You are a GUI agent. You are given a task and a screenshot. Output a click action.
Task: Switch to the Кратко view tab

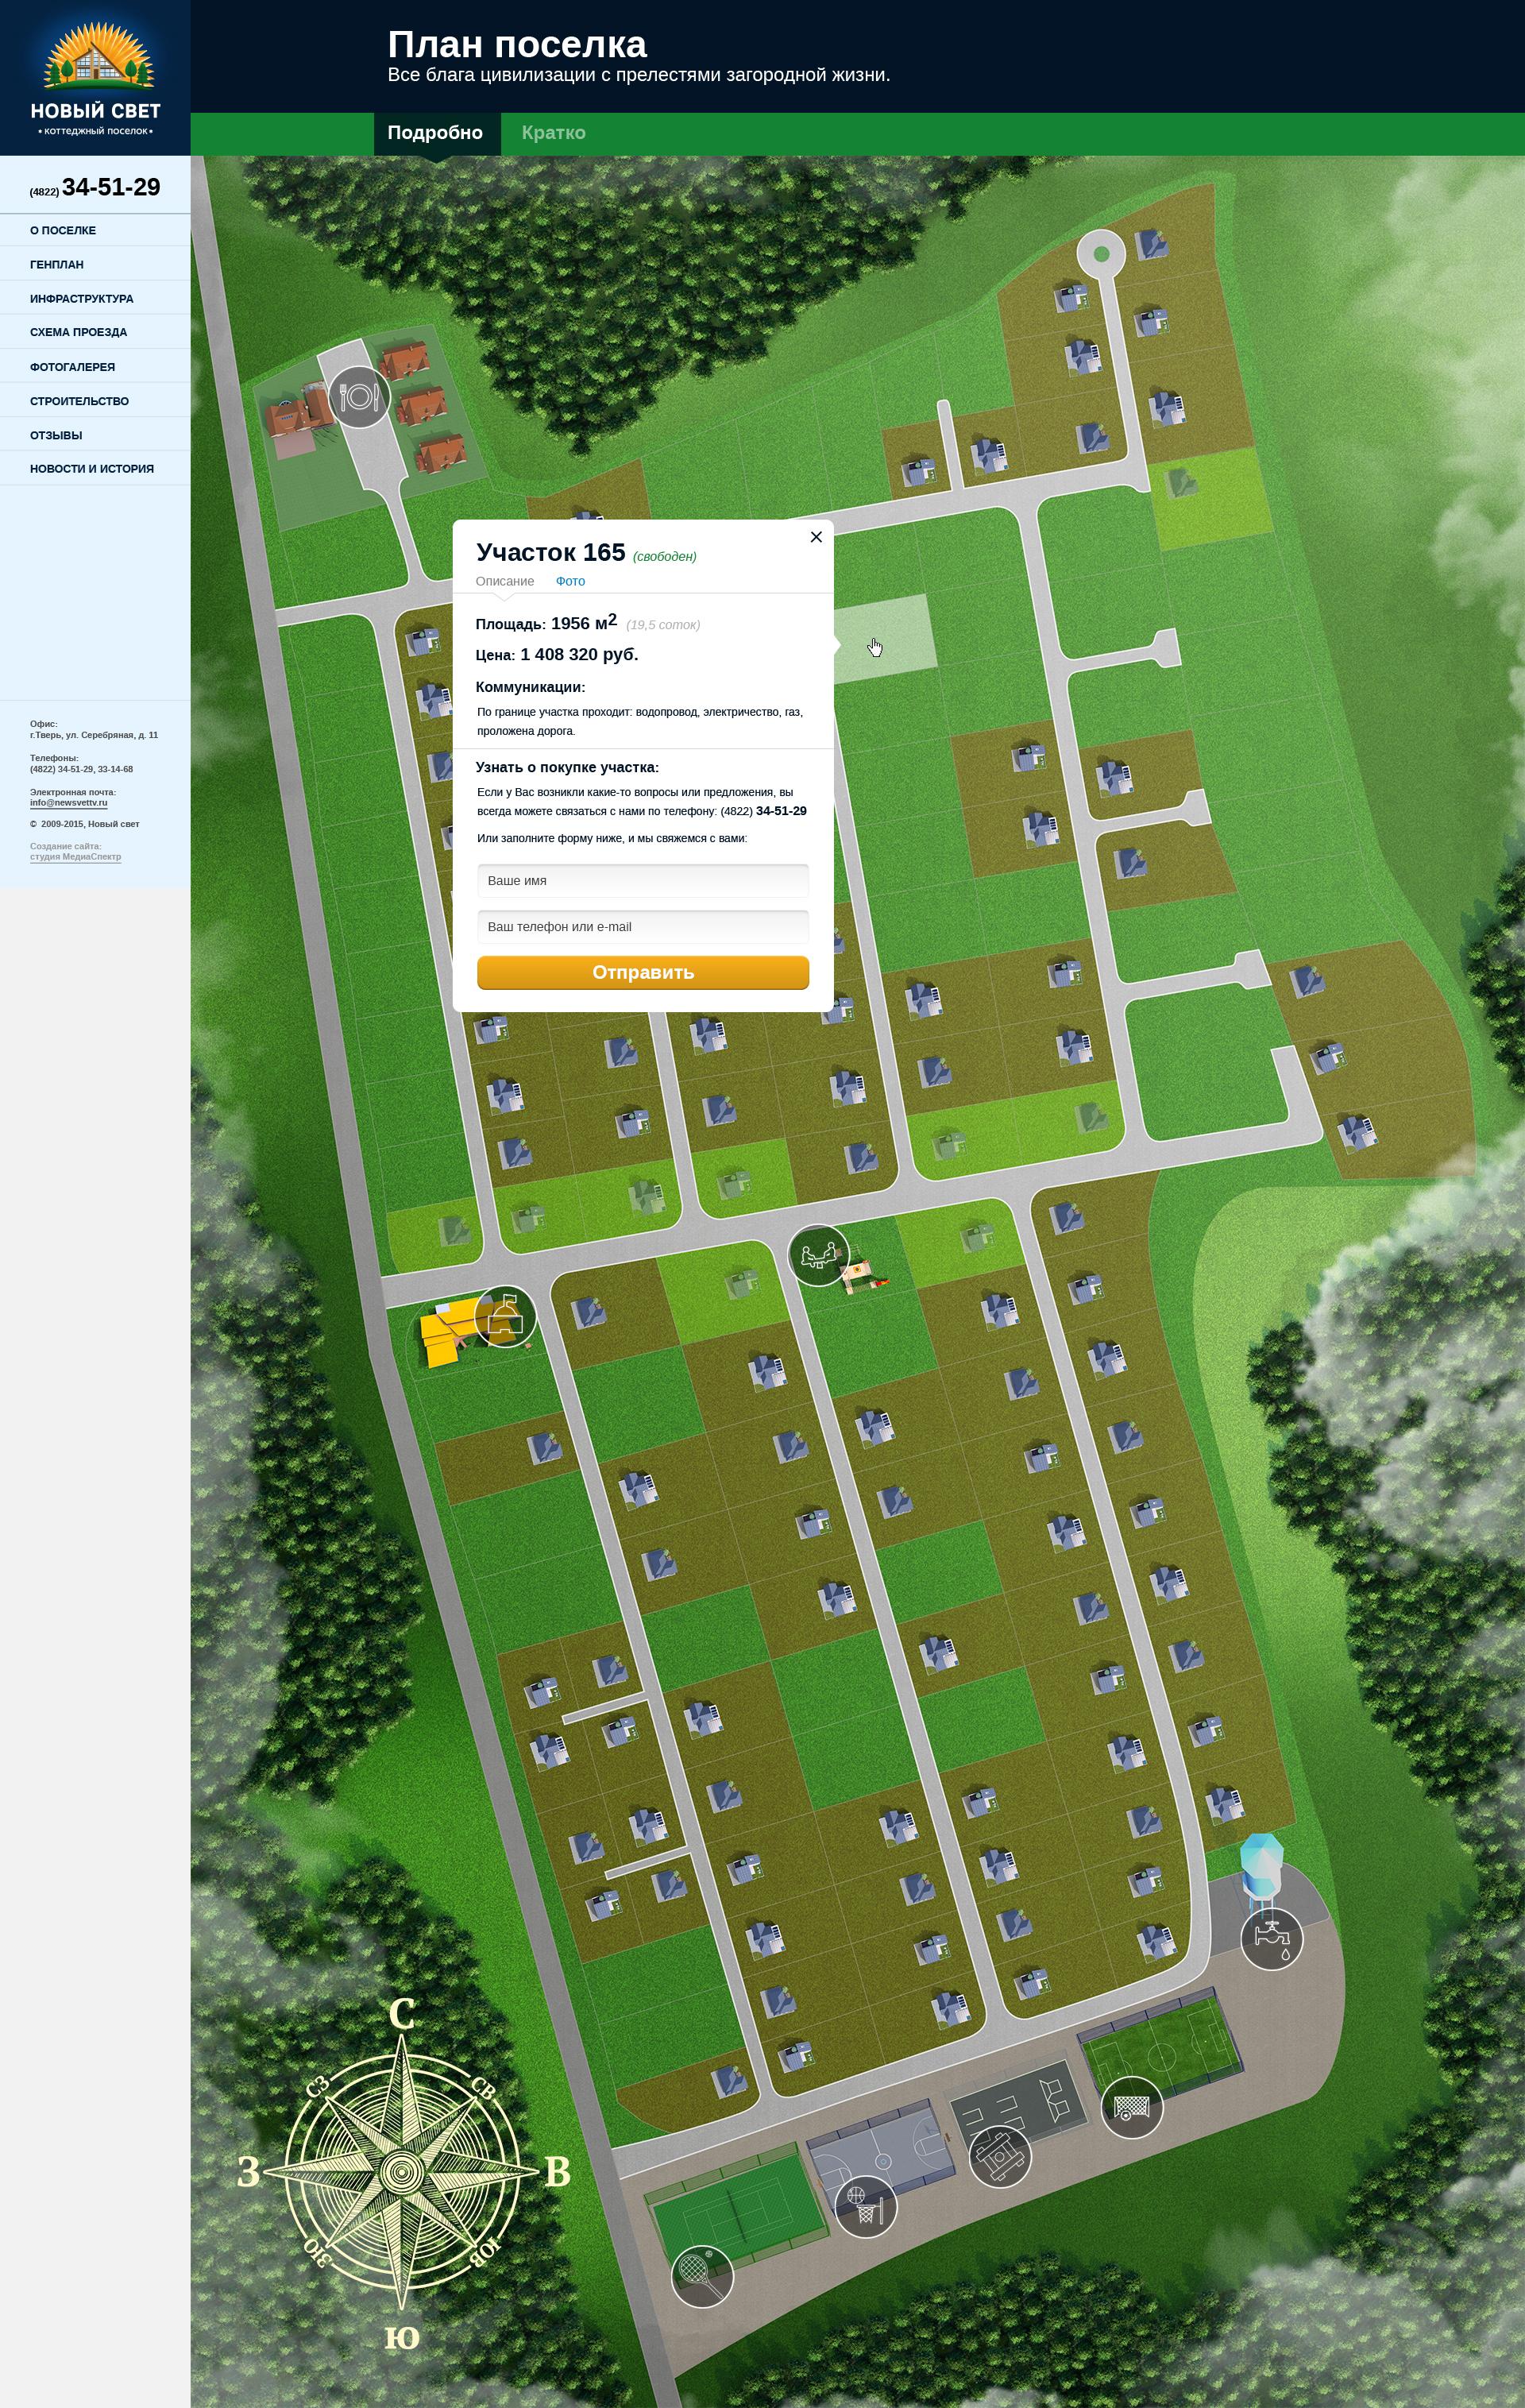coord(553,133)
